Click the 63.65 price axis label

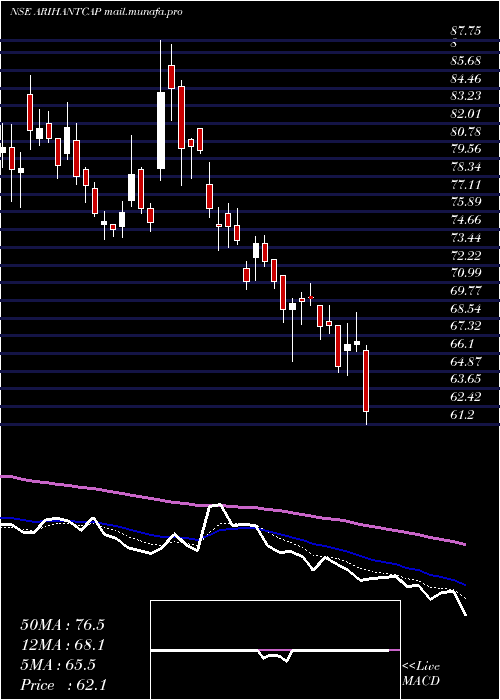pos(466,379)
